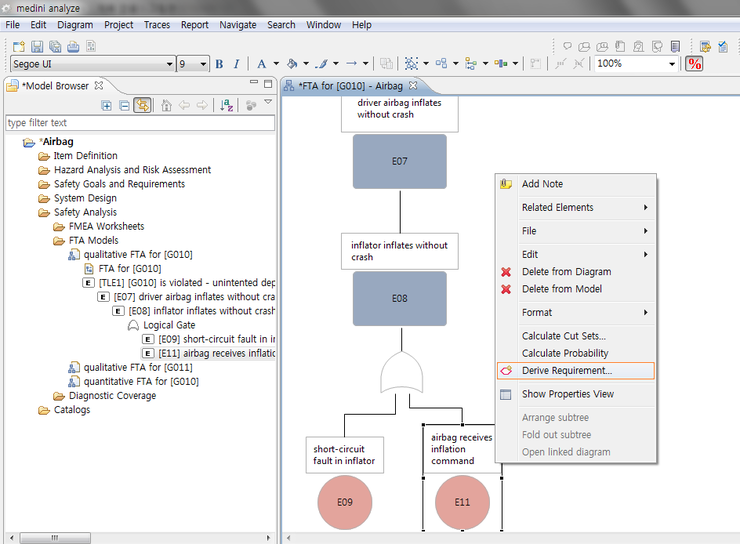740x544 pixels.
Task: Toggle Italic text formatting
Action: [236, 64]
